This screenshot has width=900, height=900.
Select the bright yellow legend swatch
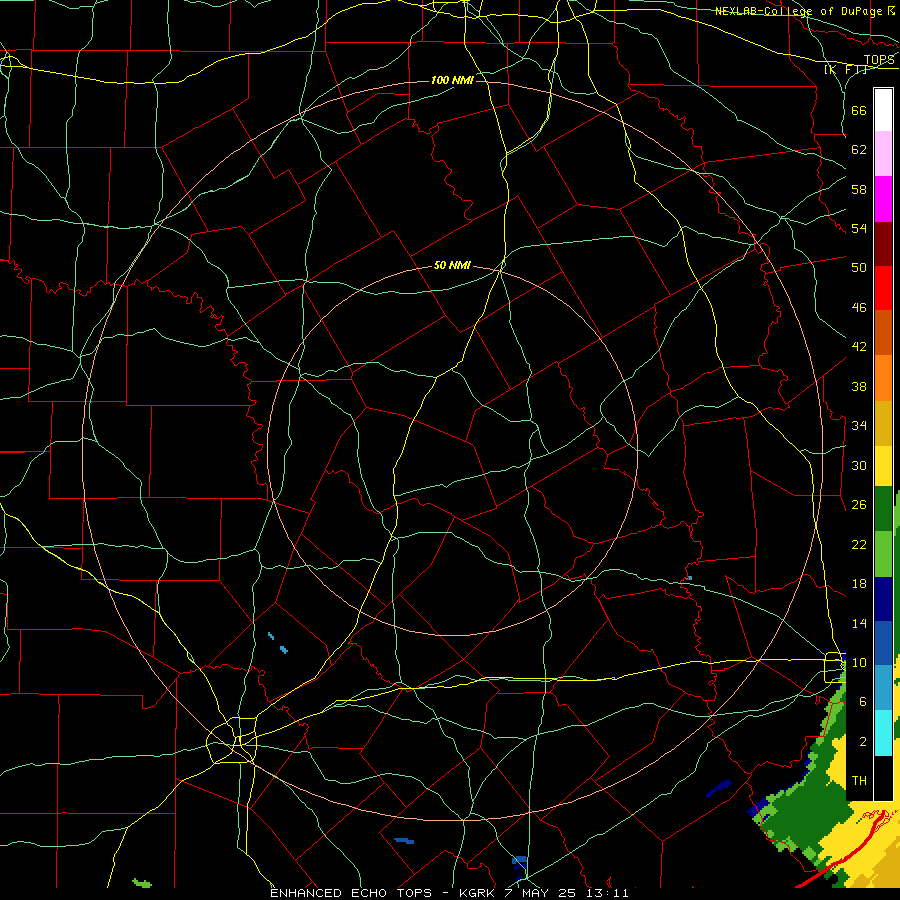pos(883,466)
